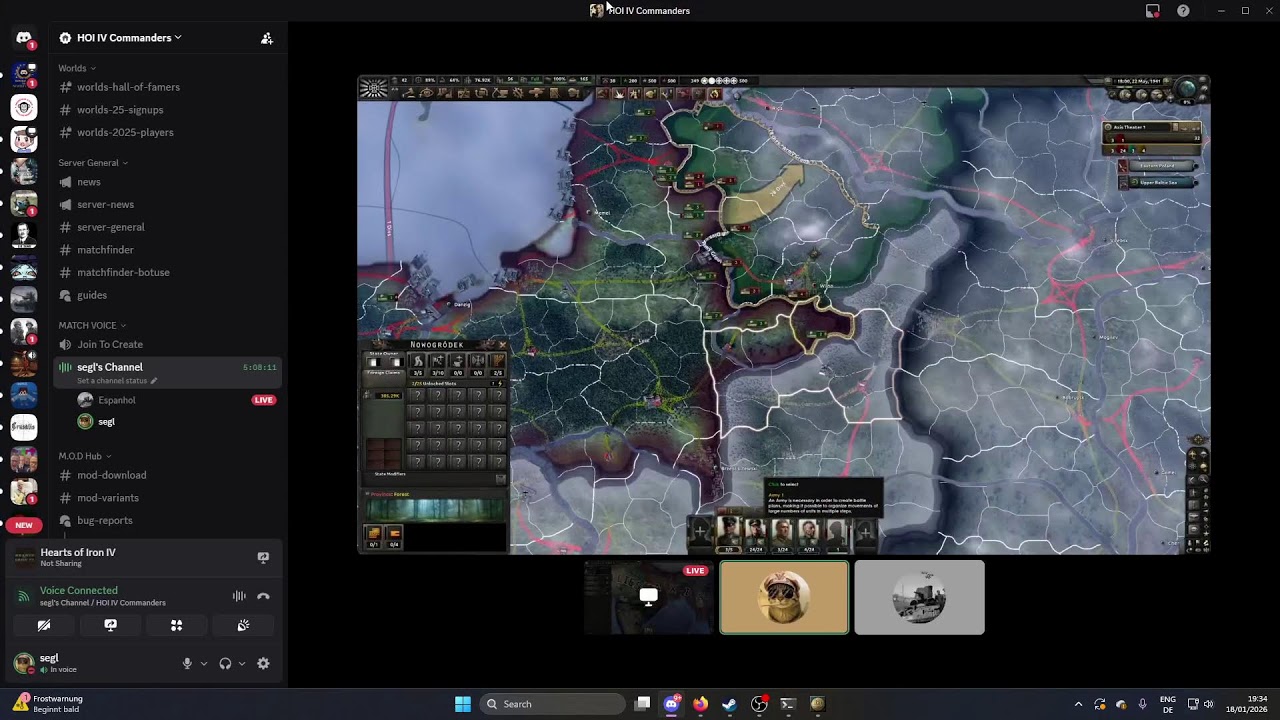The height and width of the screenshot is (720, 1280).
Task: Collapse the M.O.D Hub category
Action: [84, 456]
